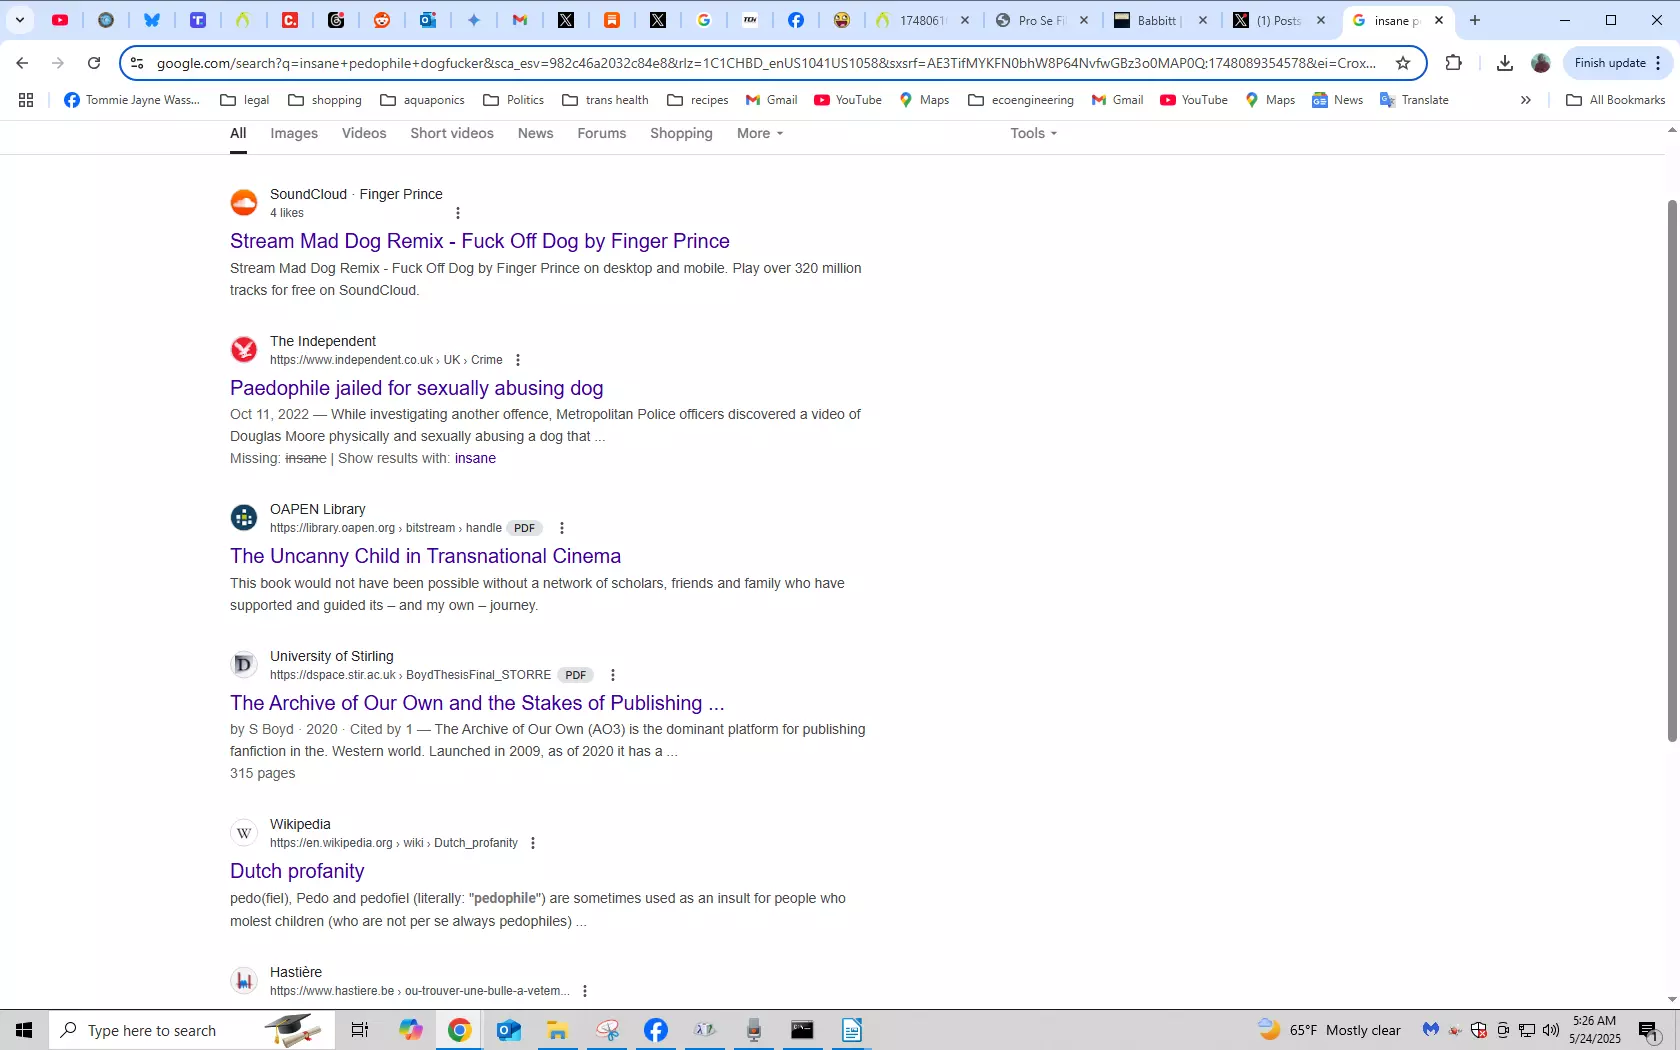
Task: Open the tab search dropdown arrow
Action: click(20, 20)
